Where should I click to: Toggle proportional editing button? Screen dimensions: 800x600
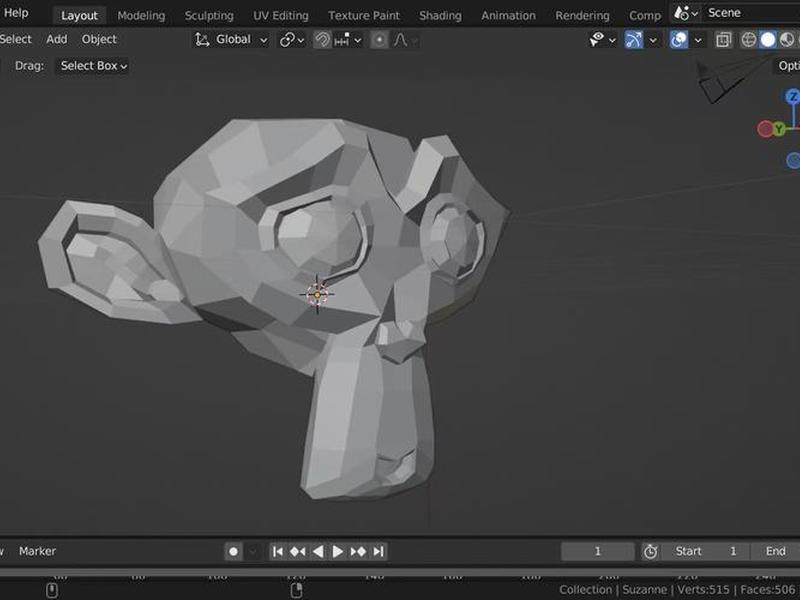point(379,39)
